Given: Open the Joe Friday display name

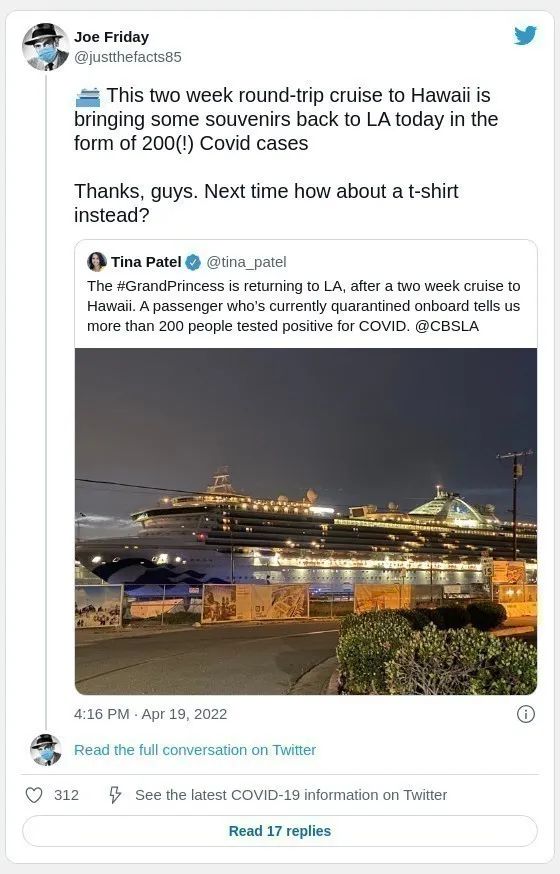Looking at the screenshot, I should point(111,37).
